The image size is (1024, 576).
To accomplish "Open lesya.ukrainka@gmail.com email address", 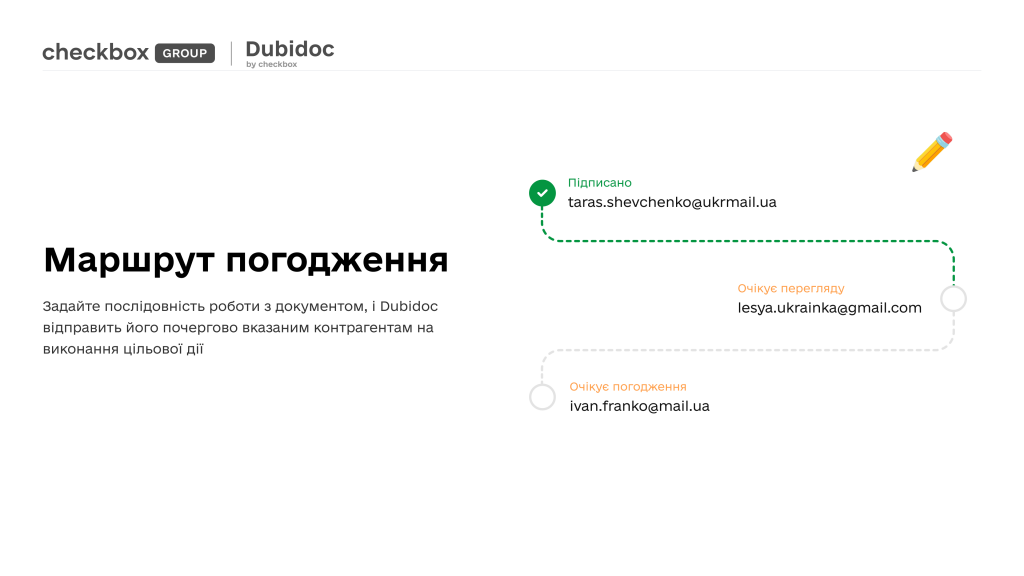I will [x=829, y=308].
